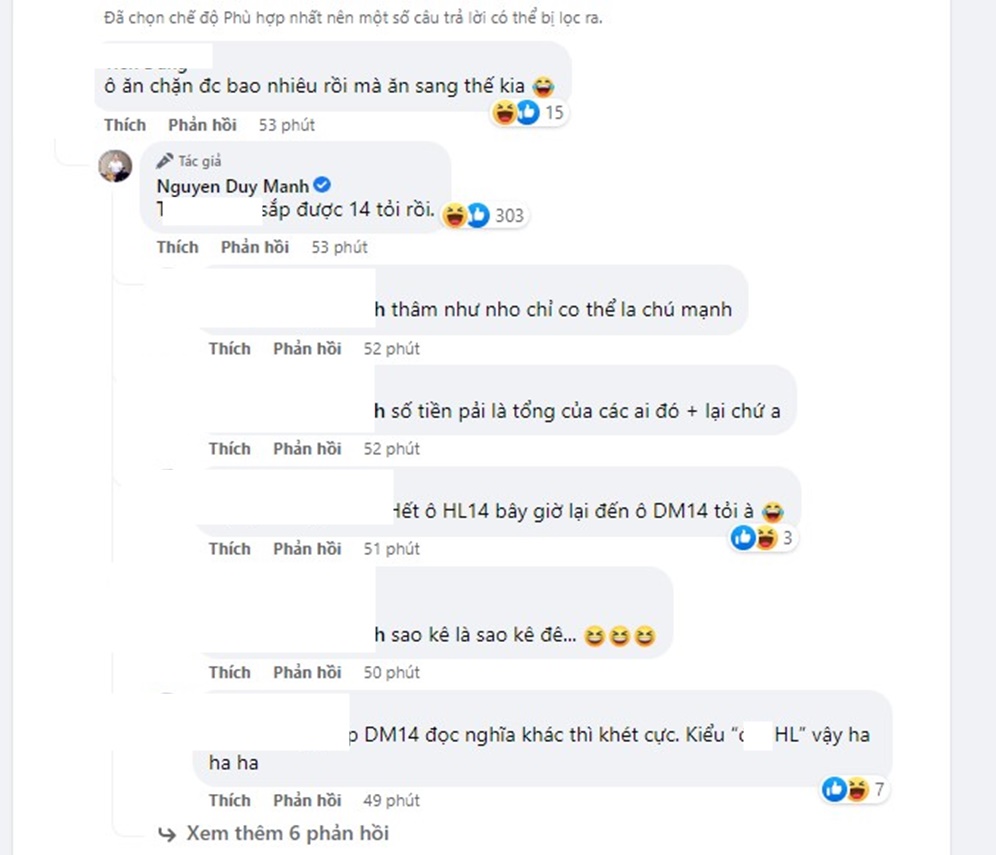Expand Xem thêm 6 phản hồi
This screenshot has width=996, height=855.
pyautogui.click(x=287, y=833)
